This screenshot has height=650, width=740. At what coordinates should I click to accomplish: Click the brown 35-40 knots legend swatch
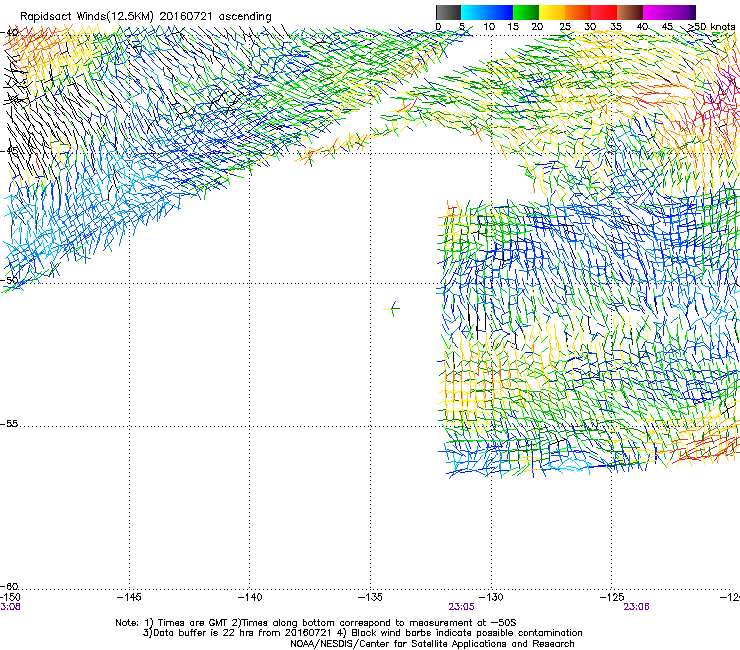pos(630,12)
